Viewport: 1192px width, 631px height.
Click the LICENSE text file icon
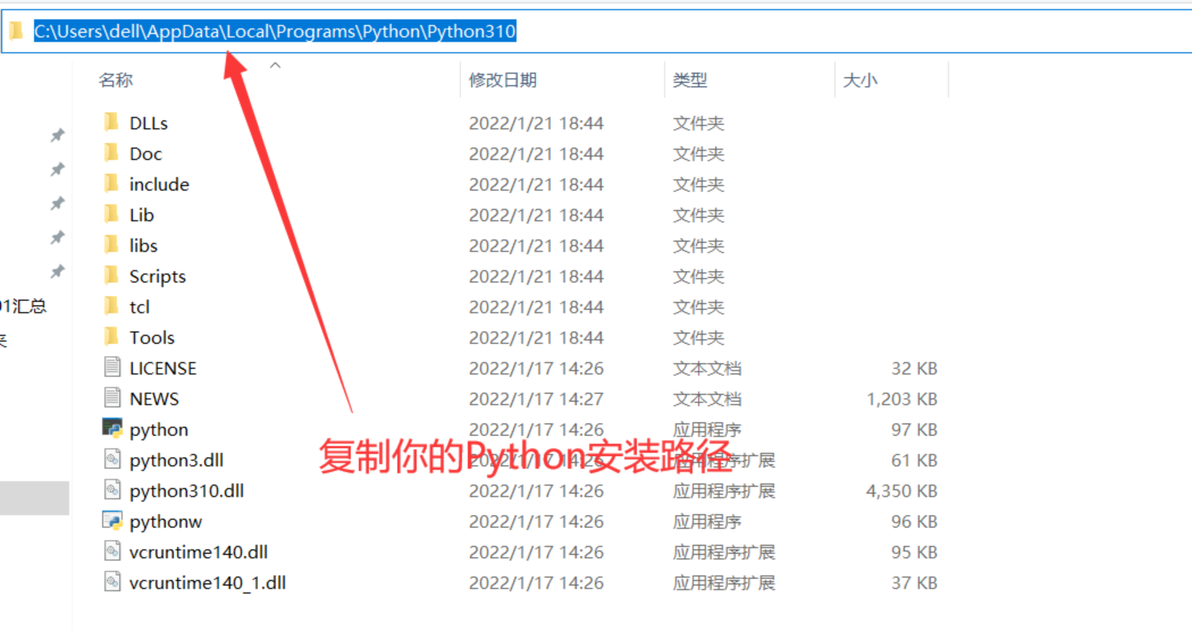point(113,367)
